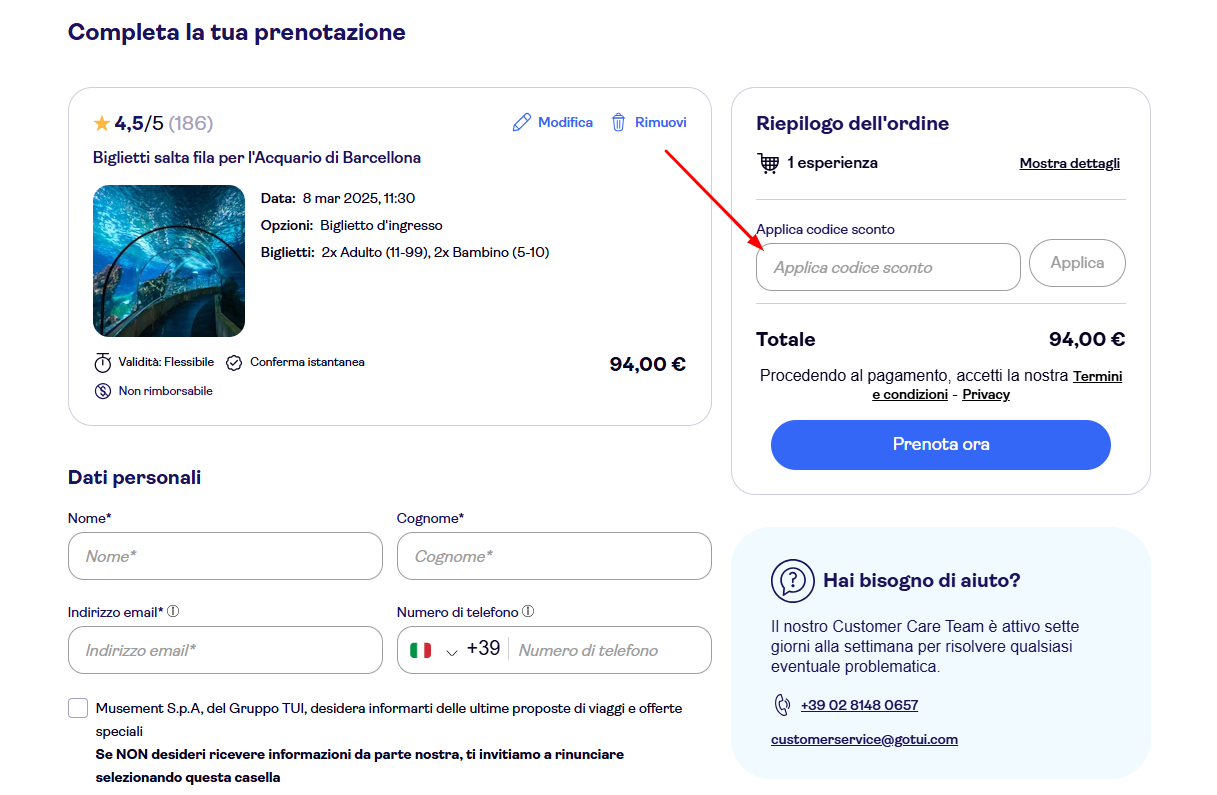Open the phone country code dropdown
Image resolution: width=1217 pixels, height=795 pixels.
[x=451, y=650]
